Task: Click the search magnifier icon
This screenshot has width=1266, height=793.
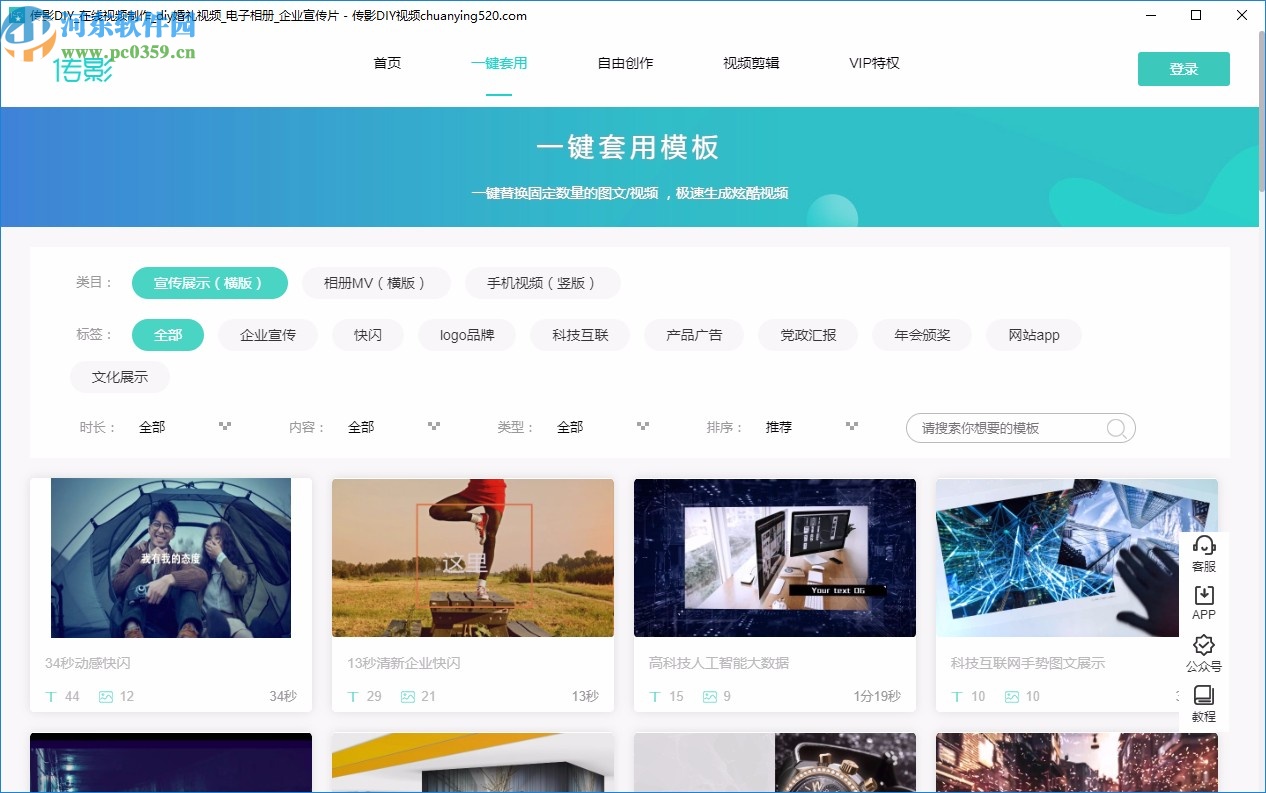Action: [1117, 428]
